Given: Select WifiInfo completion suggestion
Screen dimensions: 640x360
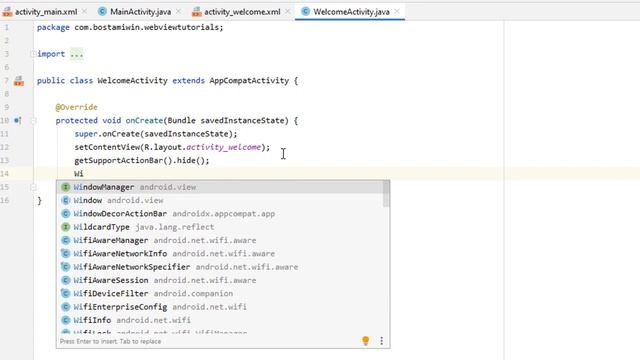Looking at the screenshot, I should pyautogui.click(x=220, y=320).
